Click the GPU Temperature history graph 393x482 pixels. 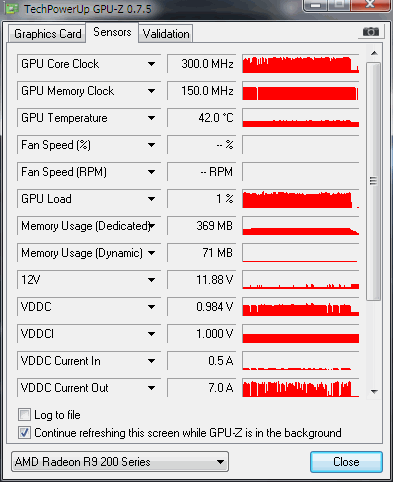point(301,118)
